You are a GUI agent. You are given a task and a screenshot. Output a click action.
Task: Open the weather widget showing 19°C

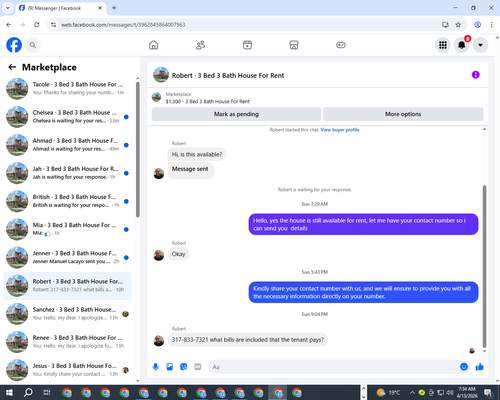click(388, 392)
